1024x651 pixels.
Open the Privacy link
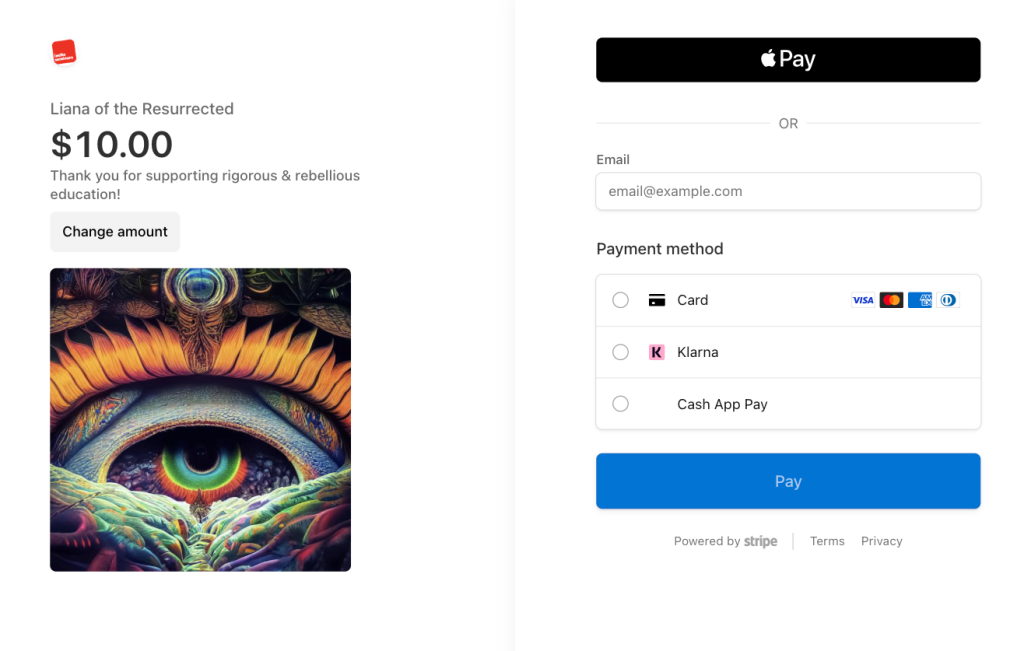(881, 541)
